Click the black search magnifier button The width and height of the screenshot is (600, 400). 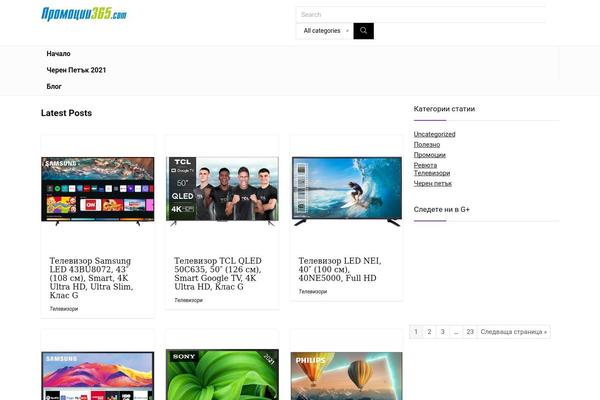[364, 31]
